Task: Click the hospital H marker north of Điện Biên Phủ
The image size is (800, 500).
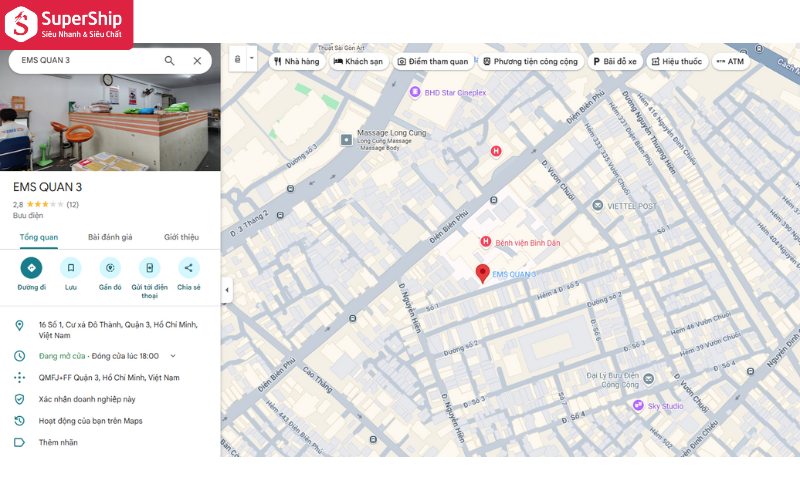Action: pos(495,151)
